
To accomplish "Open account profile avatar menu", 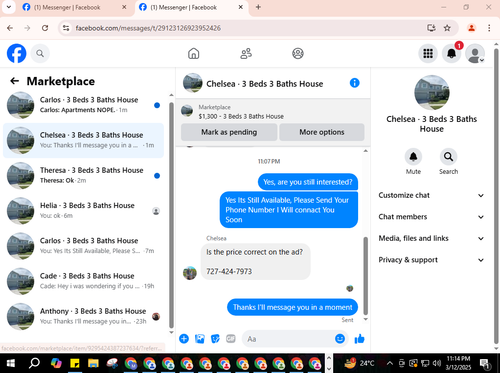I will click(475, 53).
